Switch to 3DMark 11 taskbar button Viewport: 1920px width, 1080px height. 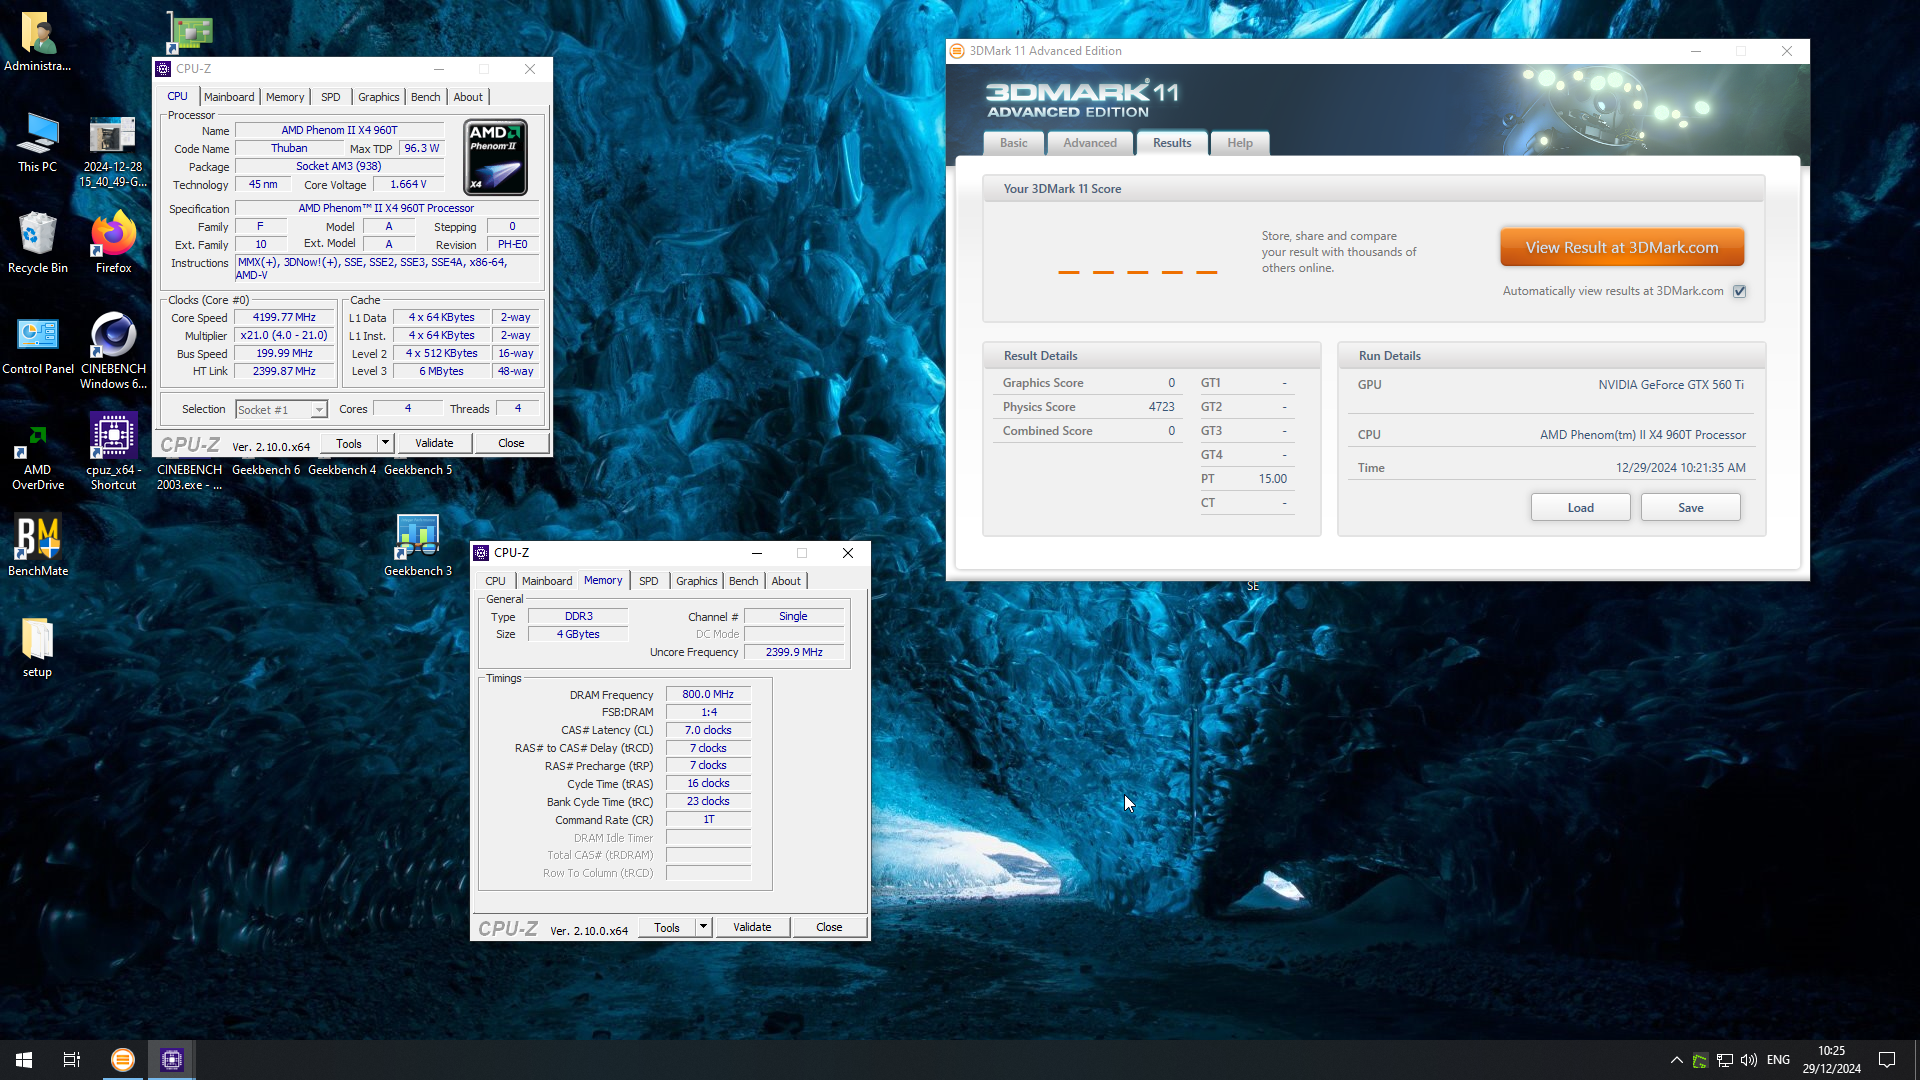tap(123, 1060)
